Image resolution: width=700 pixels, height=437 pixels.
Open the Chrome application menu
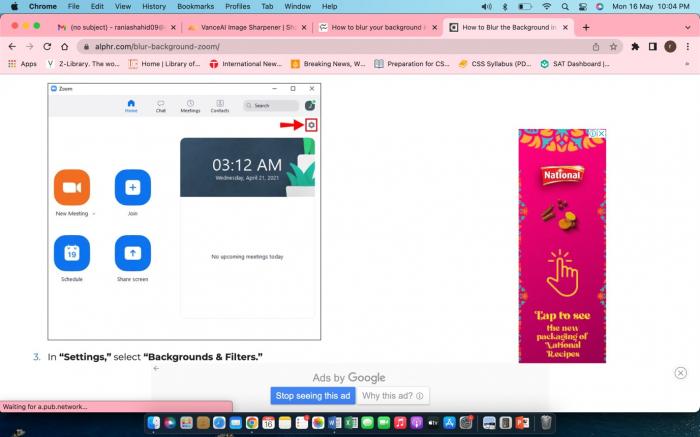tap(43, 6)
